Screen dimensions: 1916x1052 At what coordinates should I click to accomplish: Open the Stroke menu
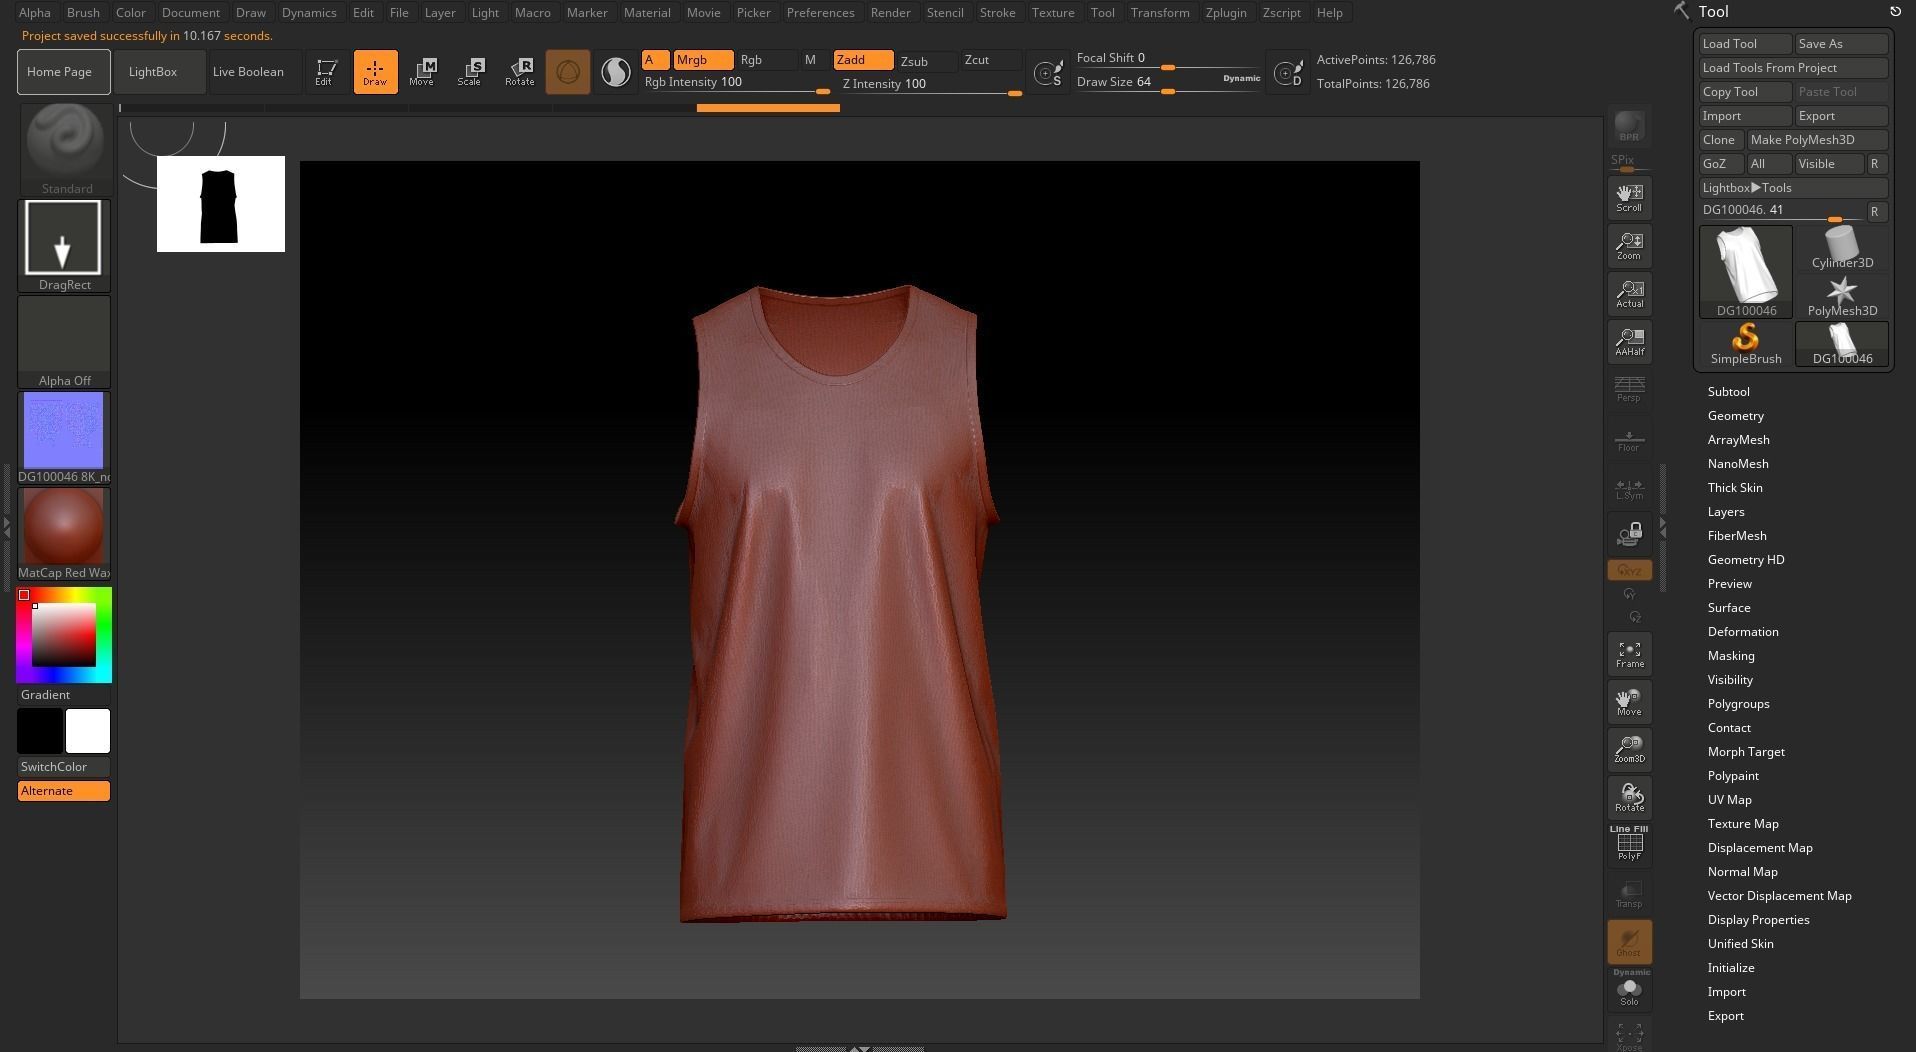997,13
